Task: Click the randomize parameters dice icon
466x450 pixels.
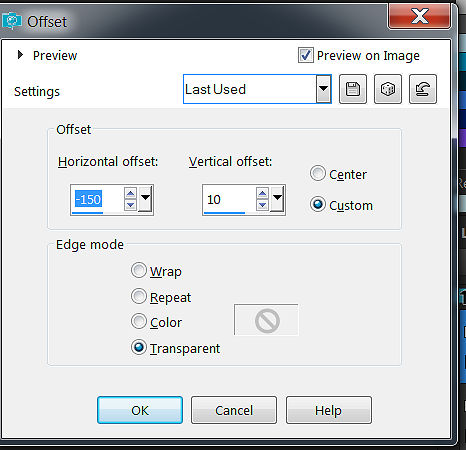Action: click(x=388, y=89)
